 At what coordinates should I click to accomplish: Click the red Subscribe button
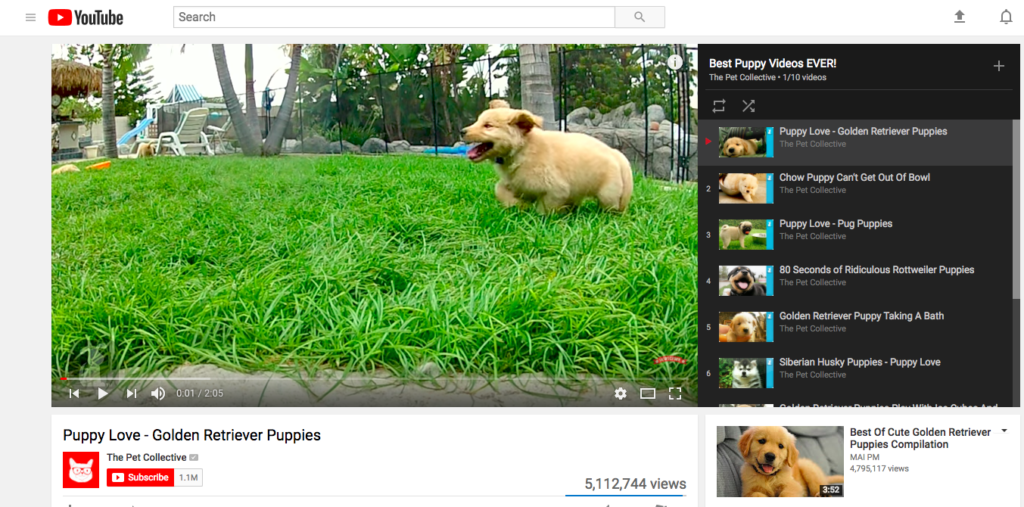tap(140, 478)
